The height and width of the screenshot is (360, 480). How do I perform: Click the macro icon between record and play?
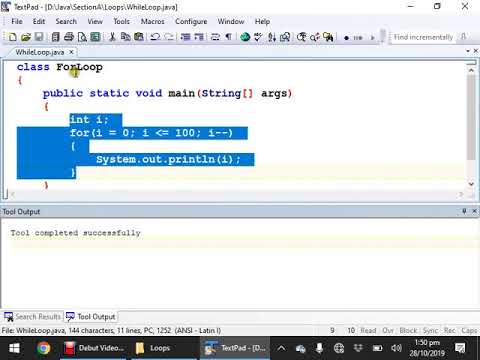click(x=358, y=38)
